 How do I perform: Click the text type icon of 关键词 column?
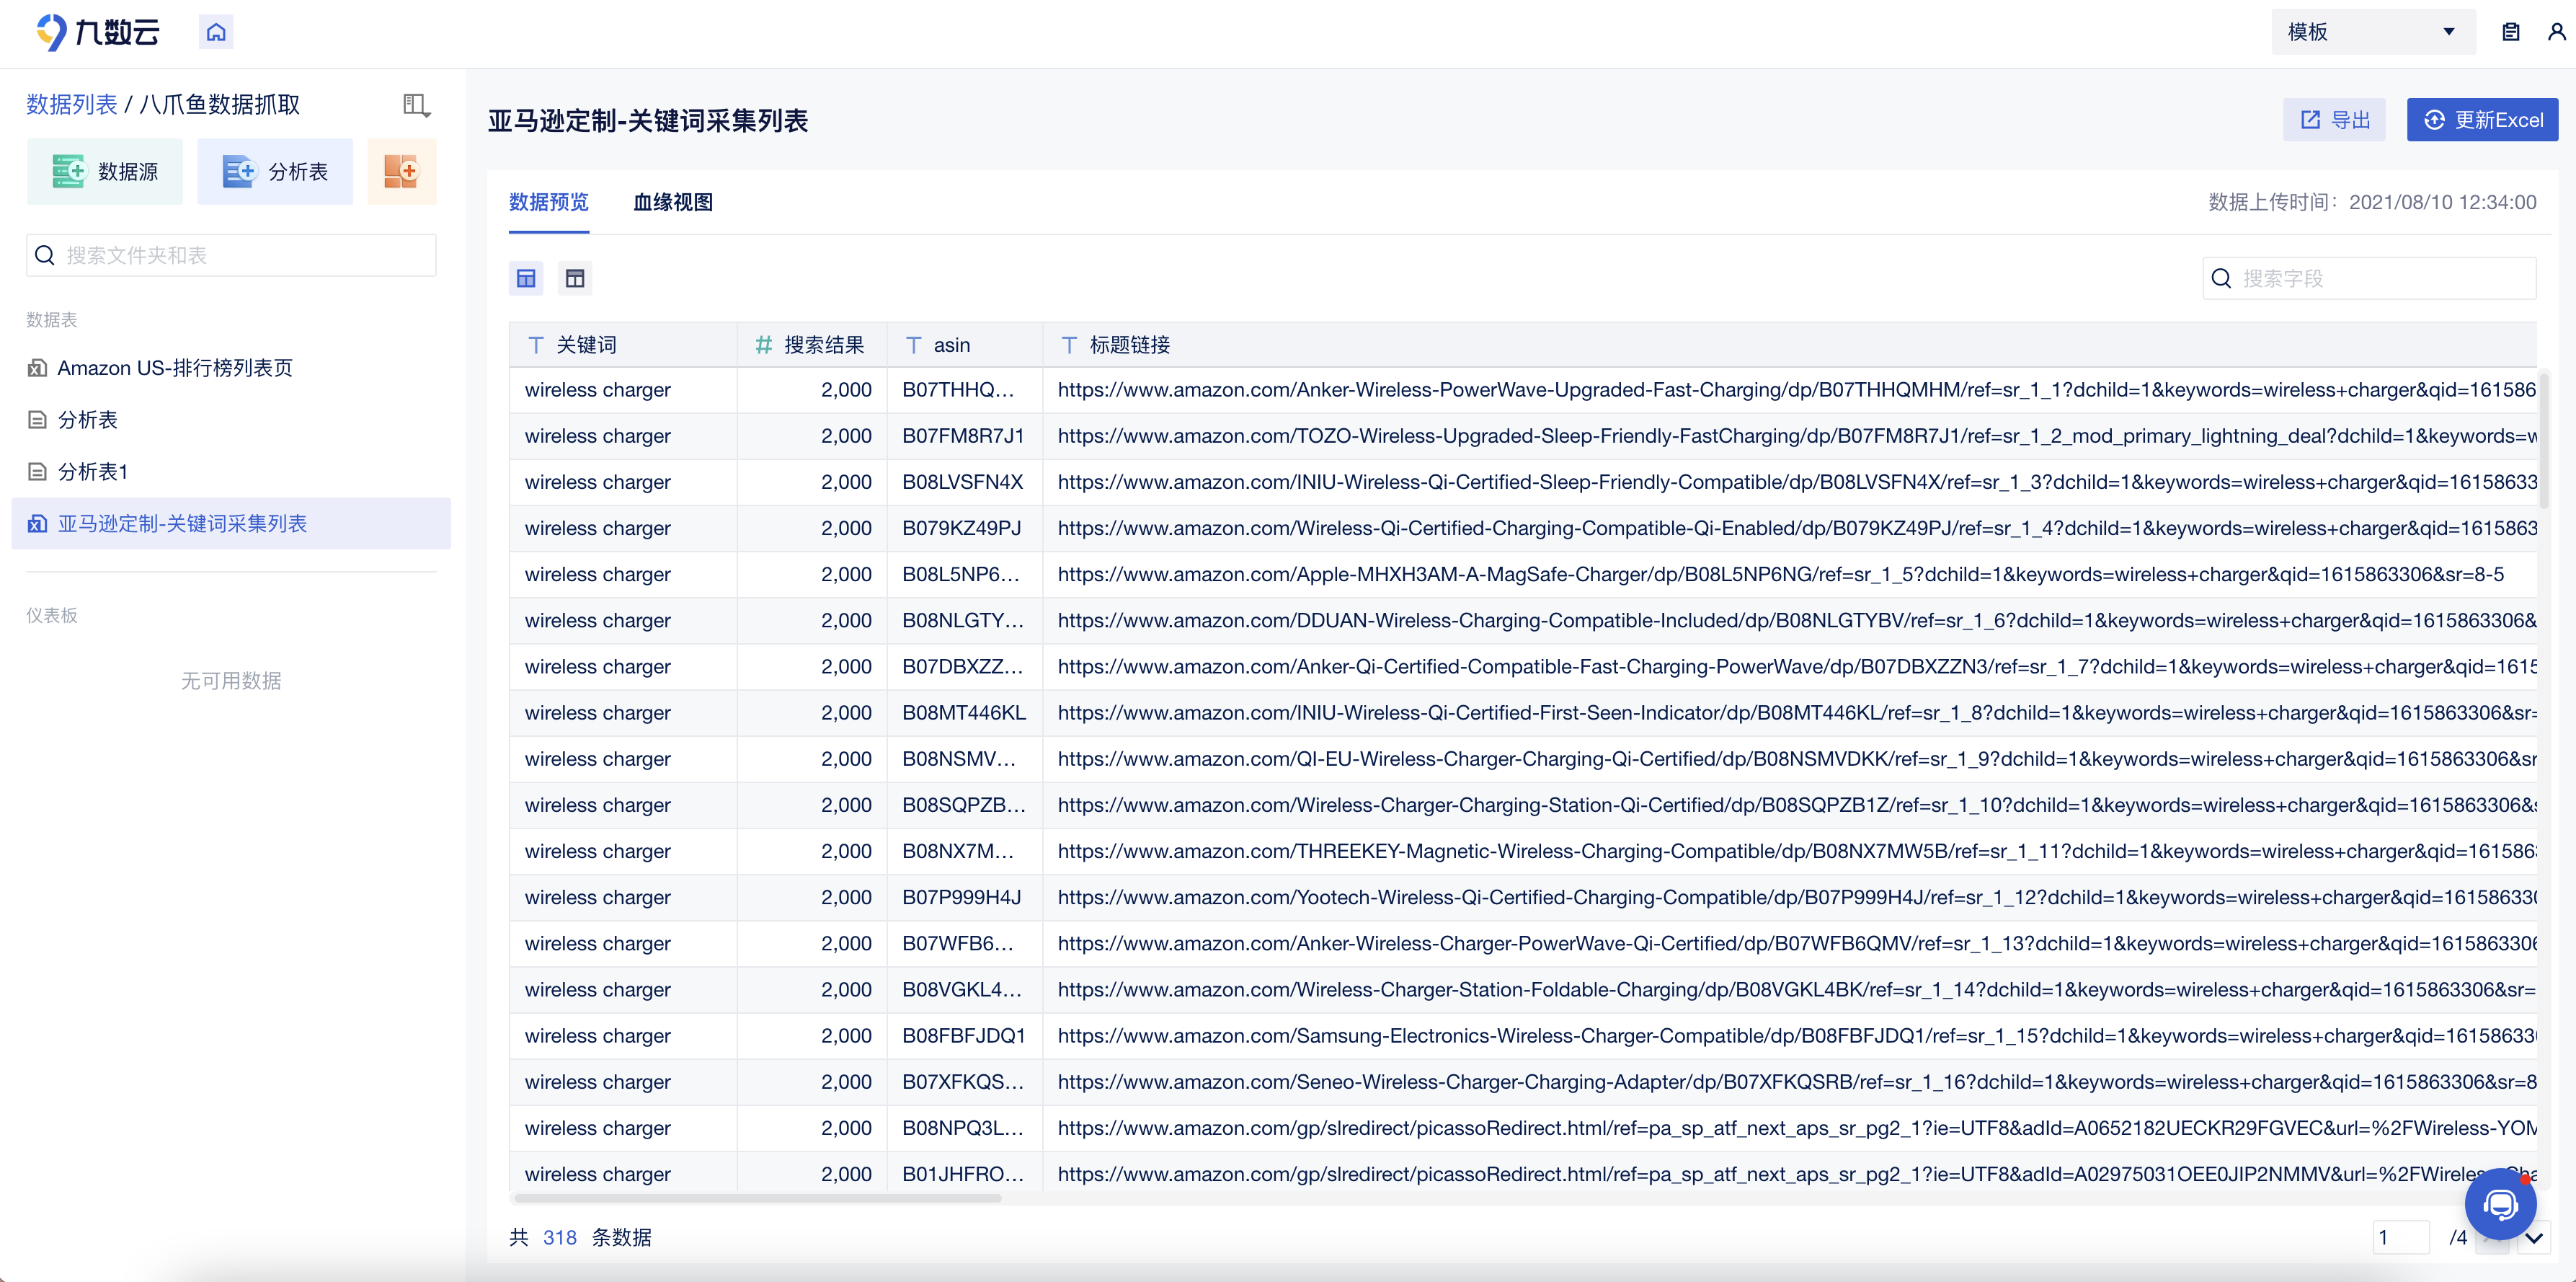(x=536, y=345)
